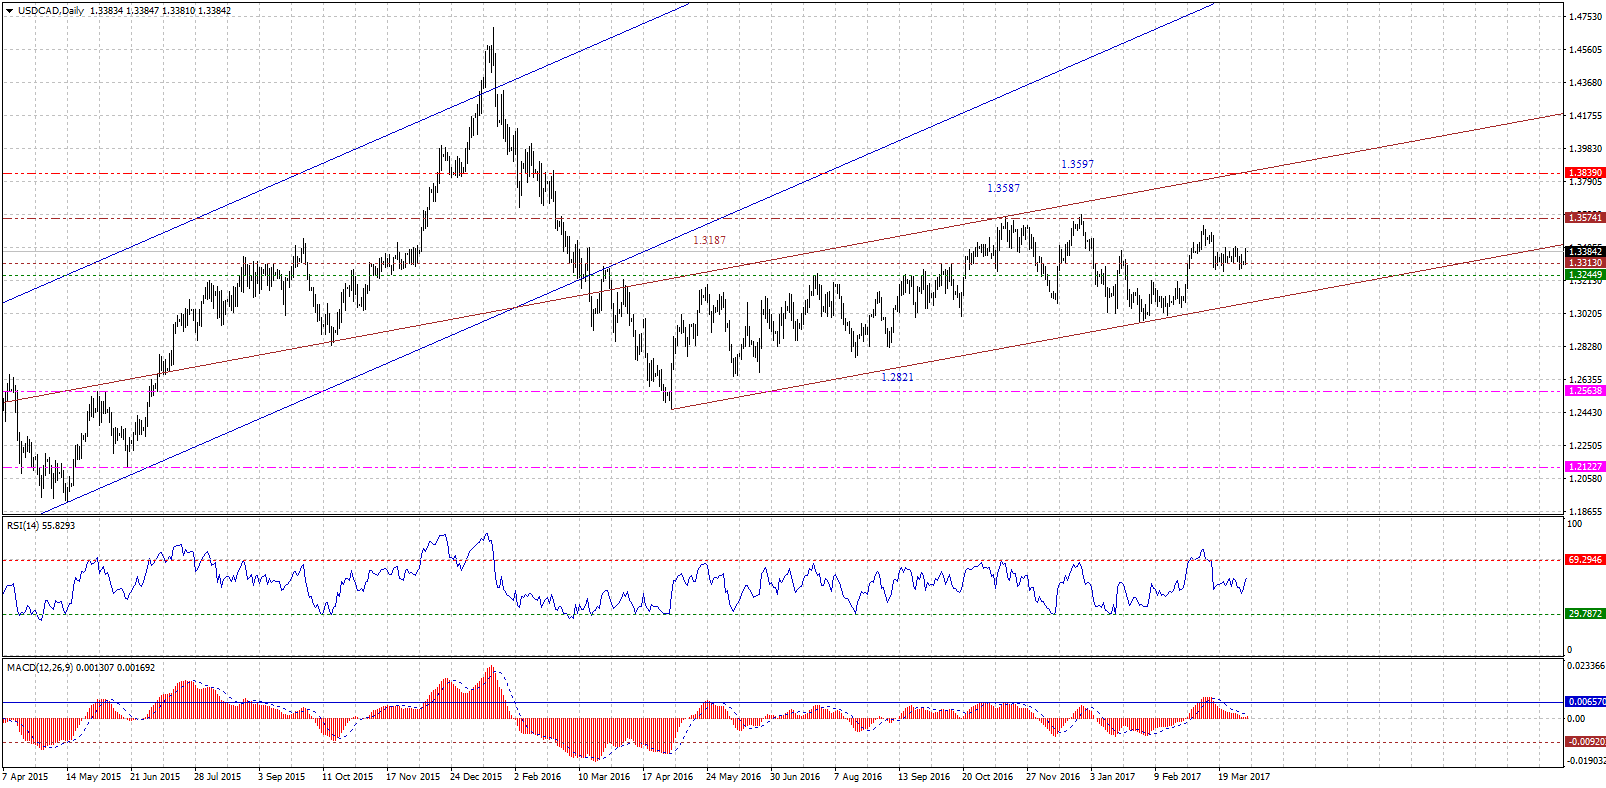Click the 17 Apr 2016 date label
The width and height of the screenshot is (1606, 788).
pyautogui.click(x=668, y=776)
